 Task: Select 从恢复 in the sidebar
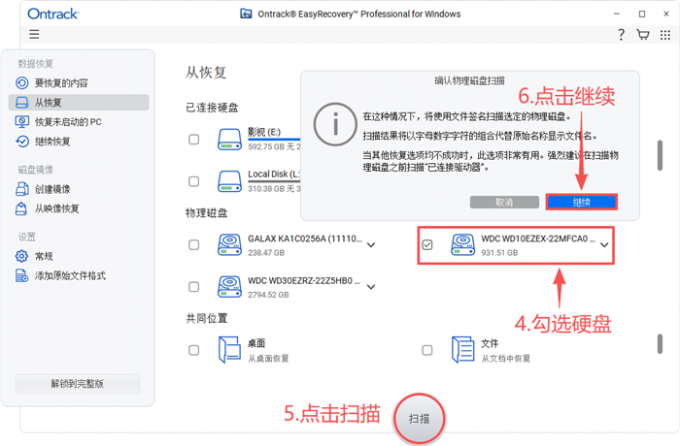tap(78, 102)
